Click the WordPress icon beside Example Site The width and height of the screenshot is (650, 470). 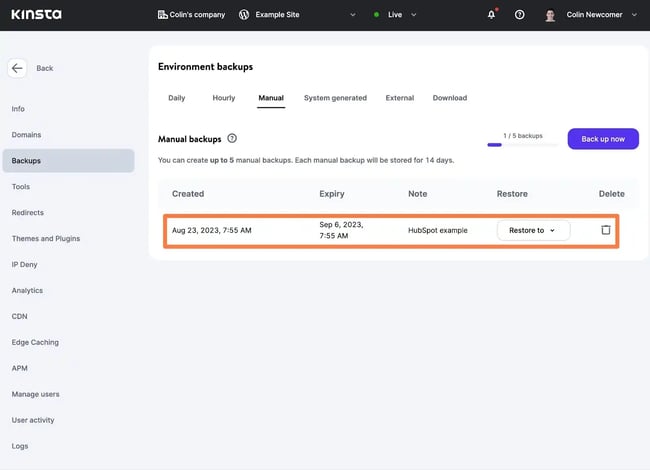click(x=244, y=15)
